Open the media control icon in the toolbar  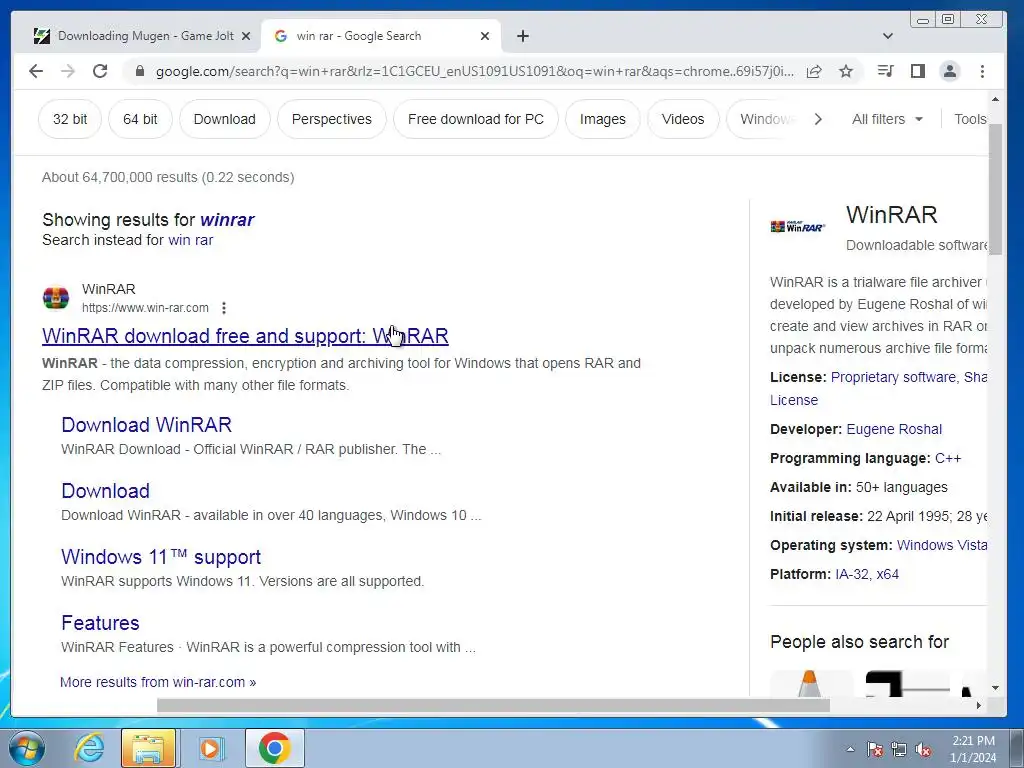[x=886, y=71]
